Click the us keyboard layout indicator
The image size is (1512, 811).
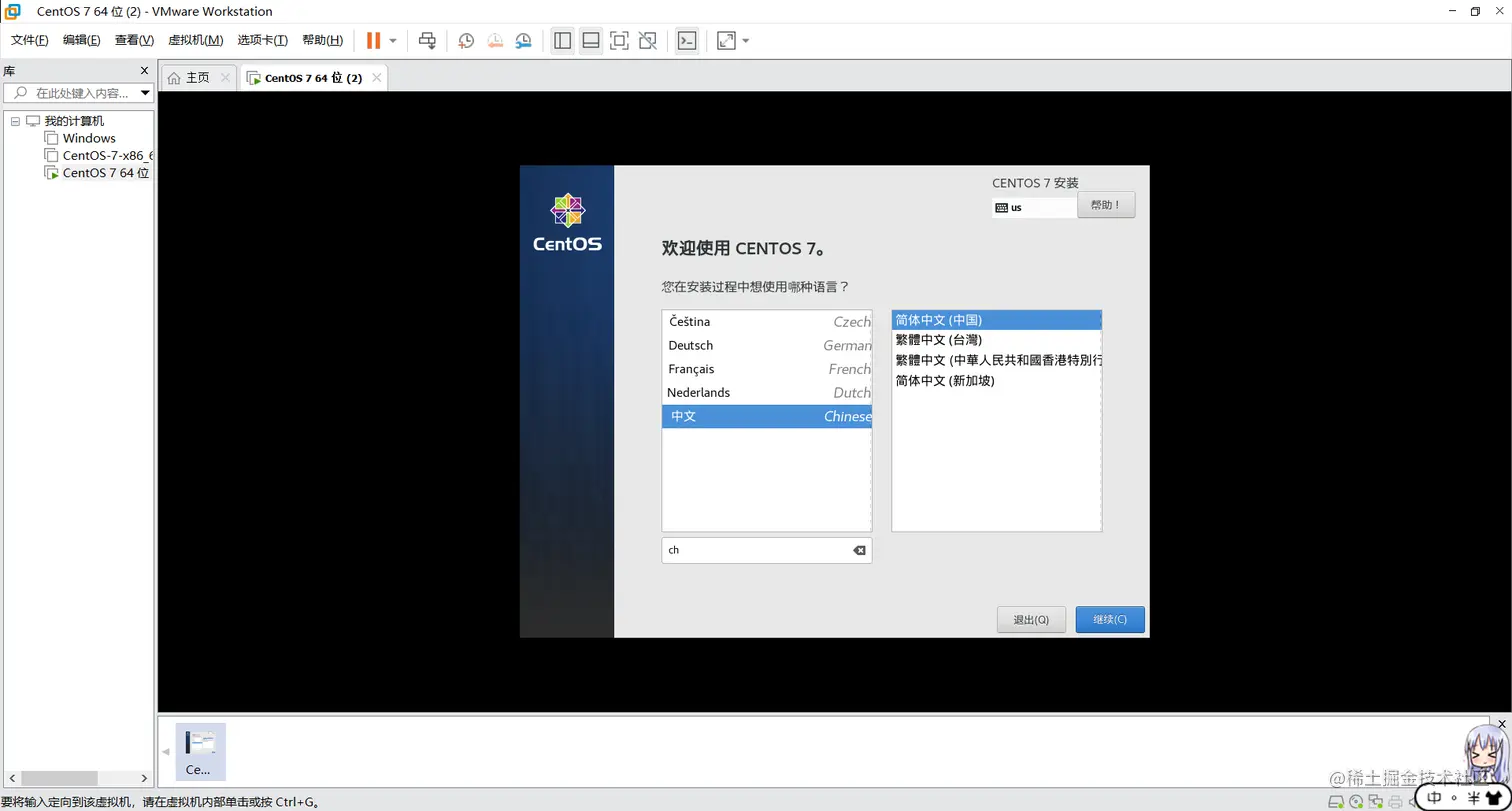click(x=1034, y=208)
